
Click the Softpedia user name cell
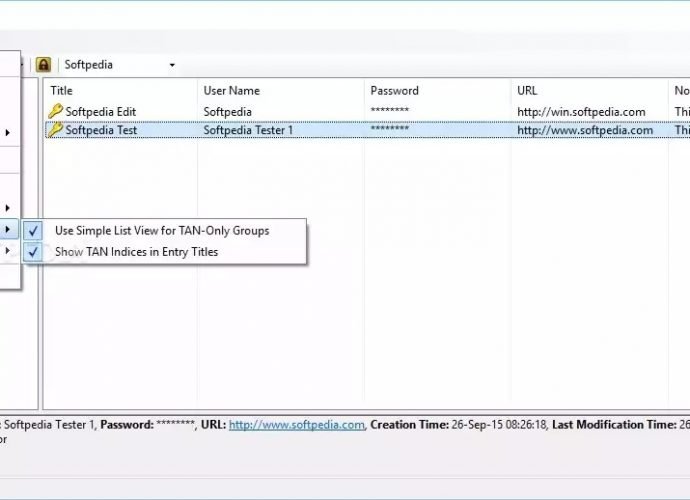228,112
